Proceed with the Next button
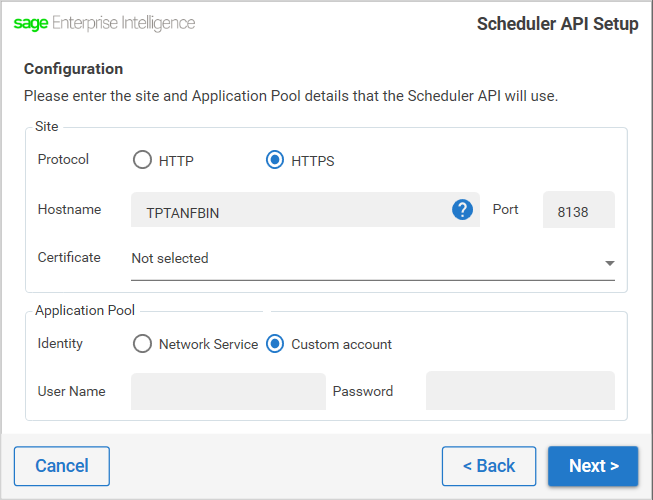 click(x=593, y=466)
